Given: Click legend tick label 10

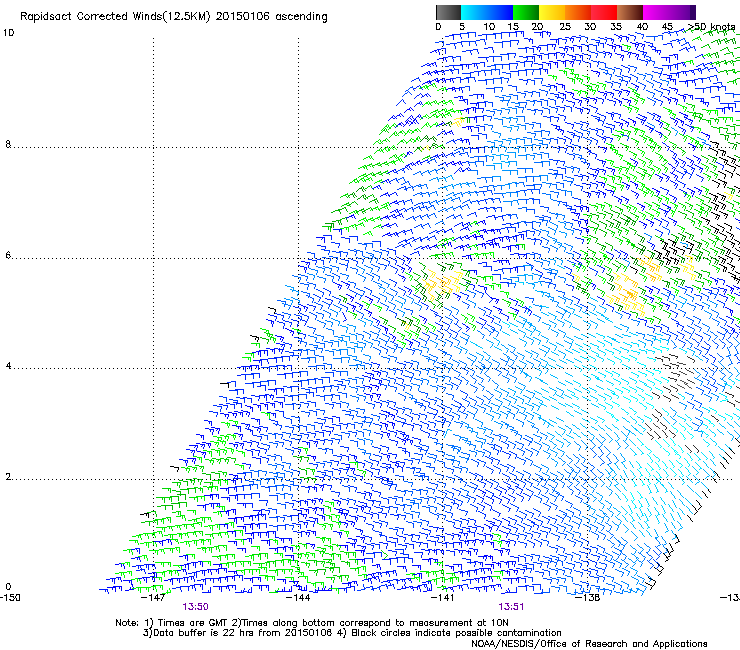Looking at the screenshot, I should [489, 27].
